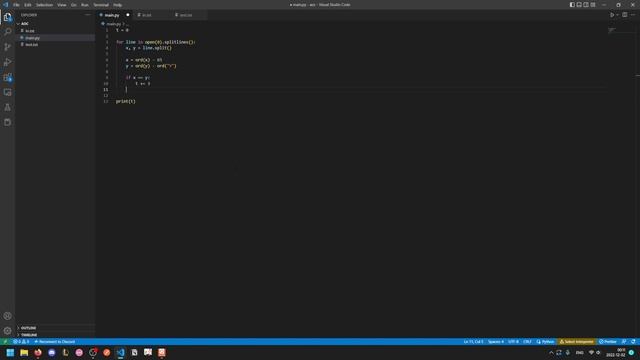This screenshot has height=360, width=640.
Task: Open the Run and Debug view
Action: pyautogui.click(x=7, y=62)
